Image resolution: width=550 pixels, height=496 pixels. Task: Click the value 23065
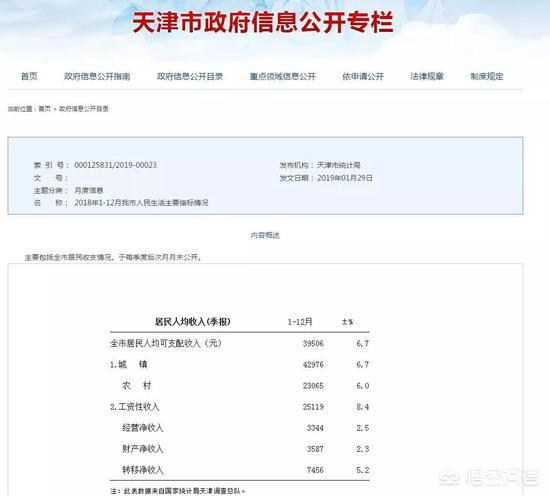click(313, 386)
